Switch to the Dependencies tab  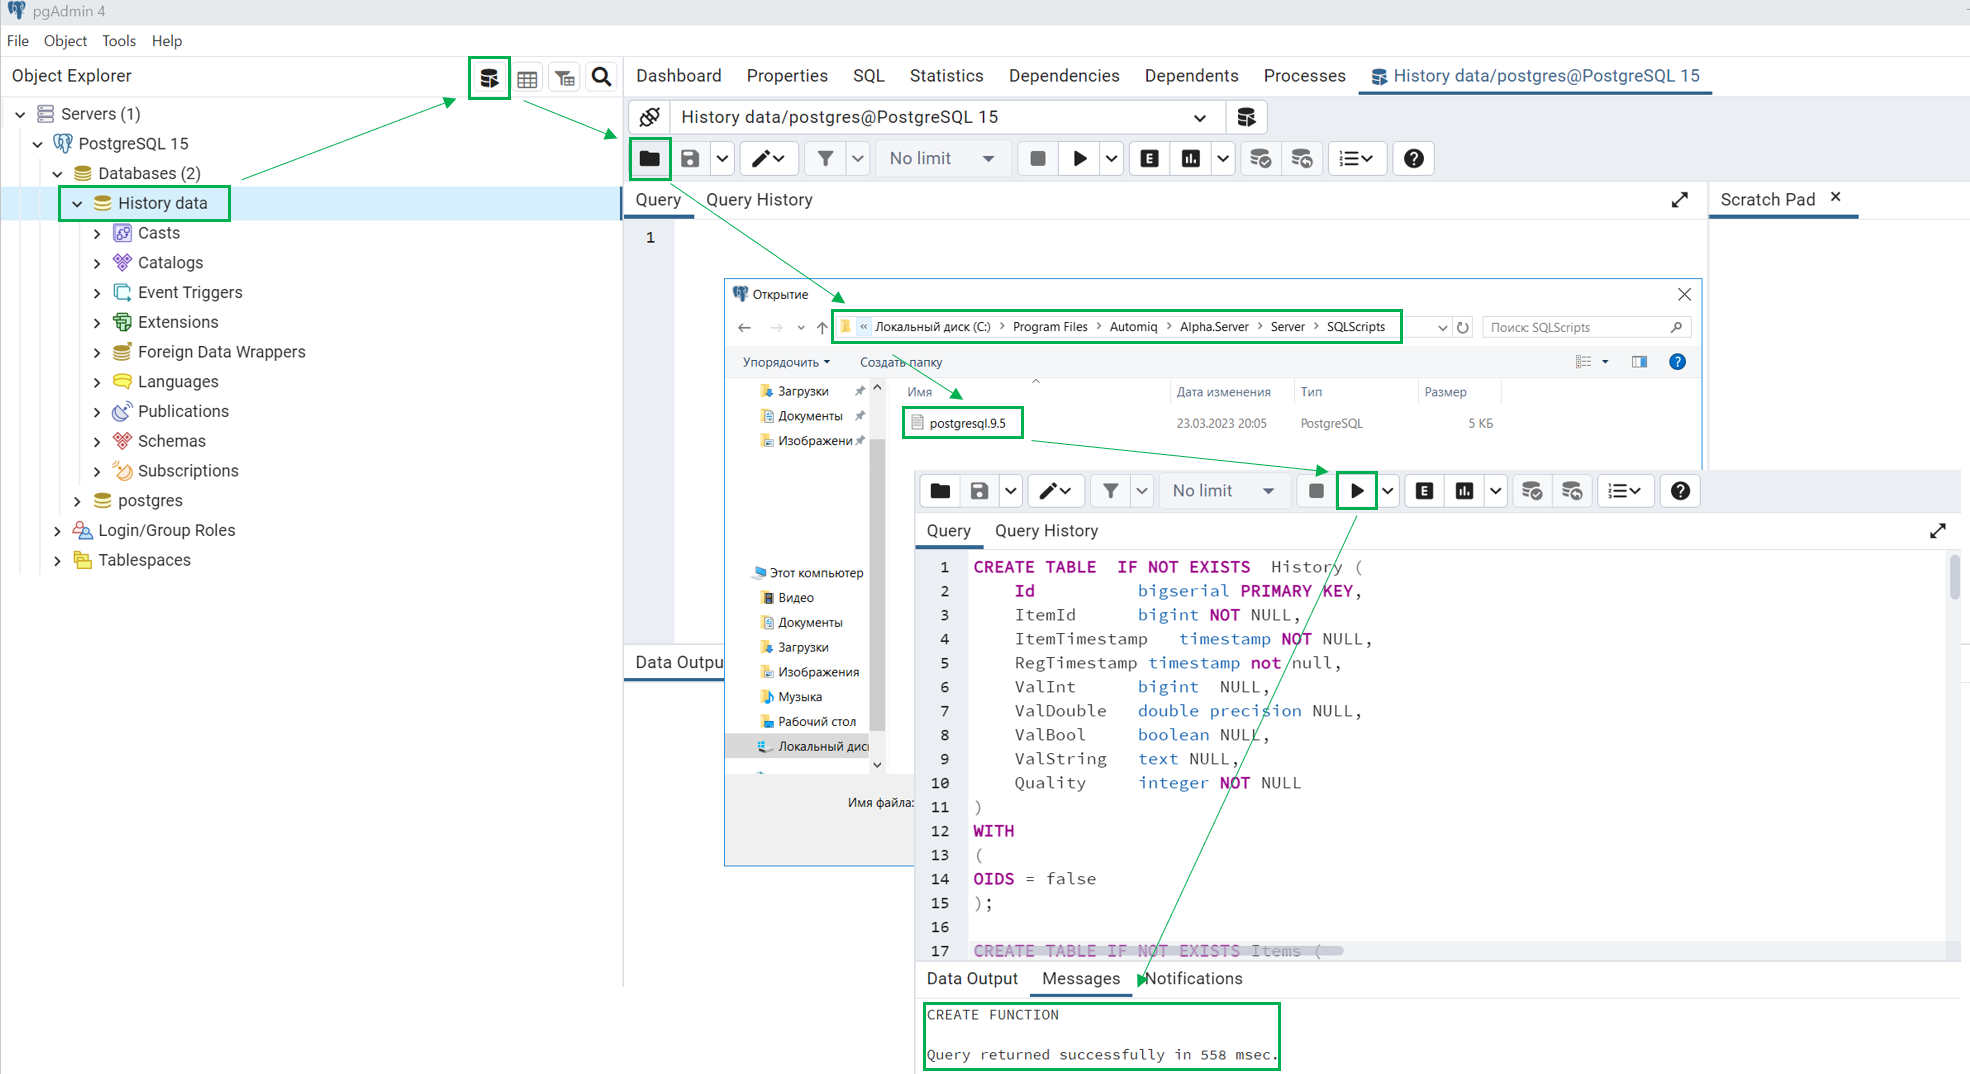pos(1064,76)
